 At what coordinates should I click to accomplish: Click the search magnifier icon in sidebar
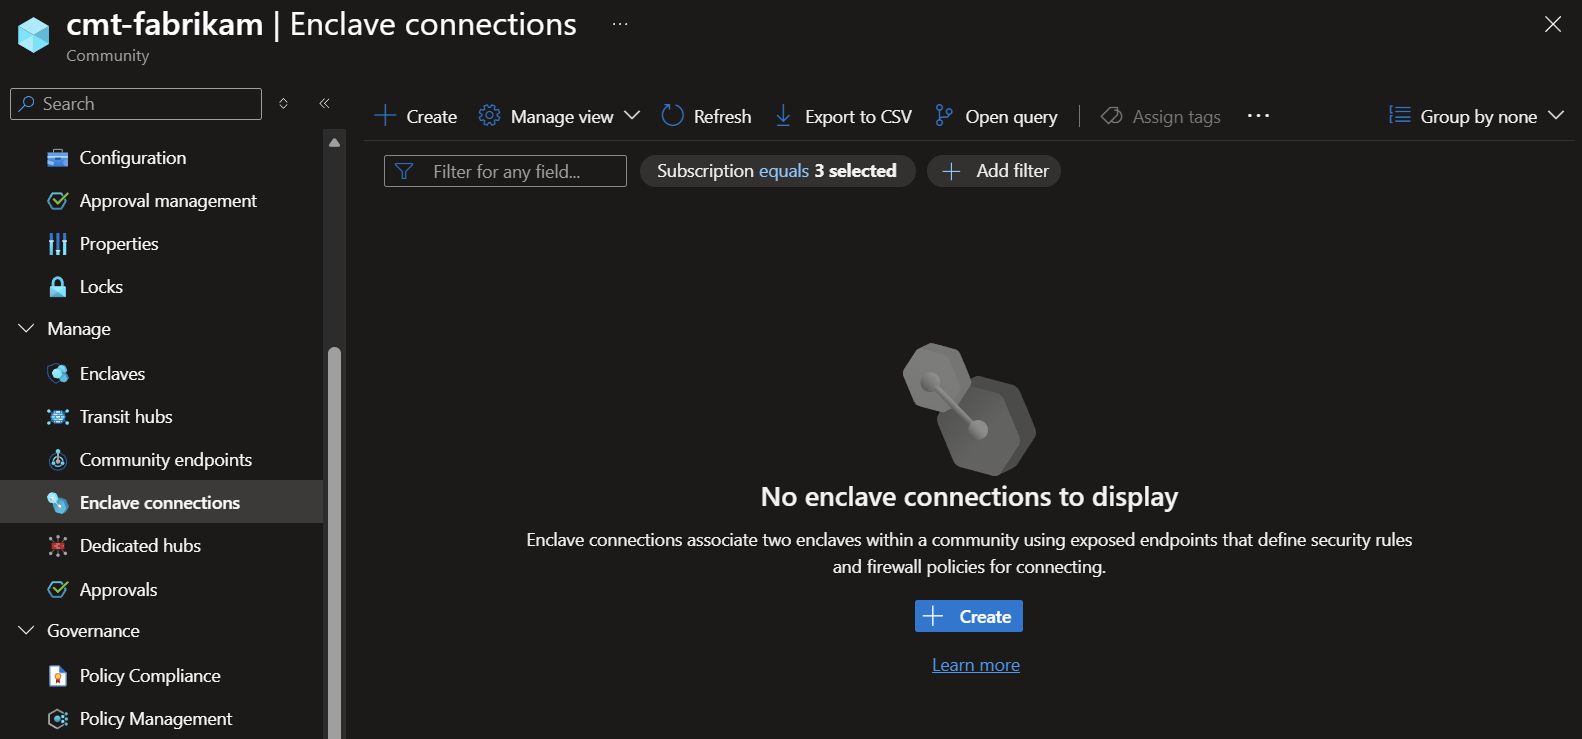(x=27, y=104)
